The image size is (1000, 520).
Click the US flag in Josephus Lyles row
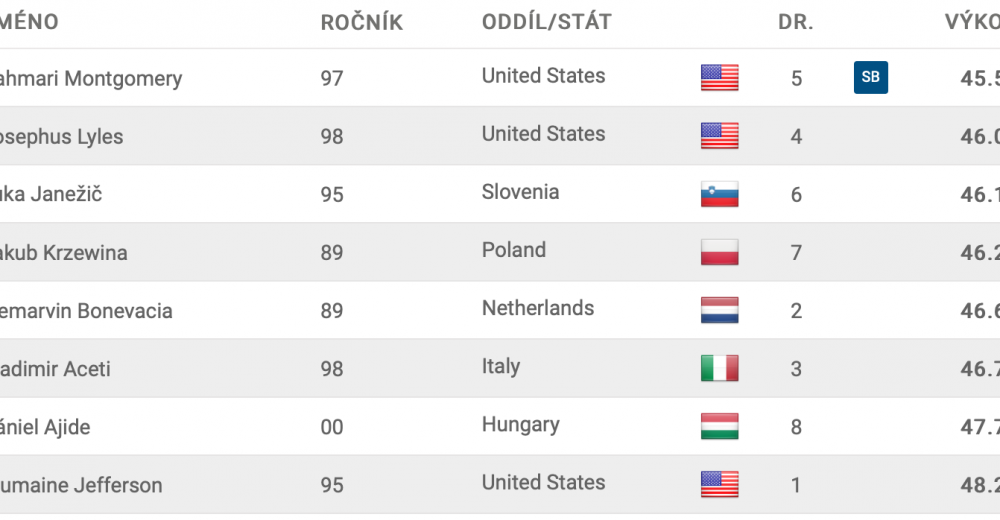coord(719,136)
